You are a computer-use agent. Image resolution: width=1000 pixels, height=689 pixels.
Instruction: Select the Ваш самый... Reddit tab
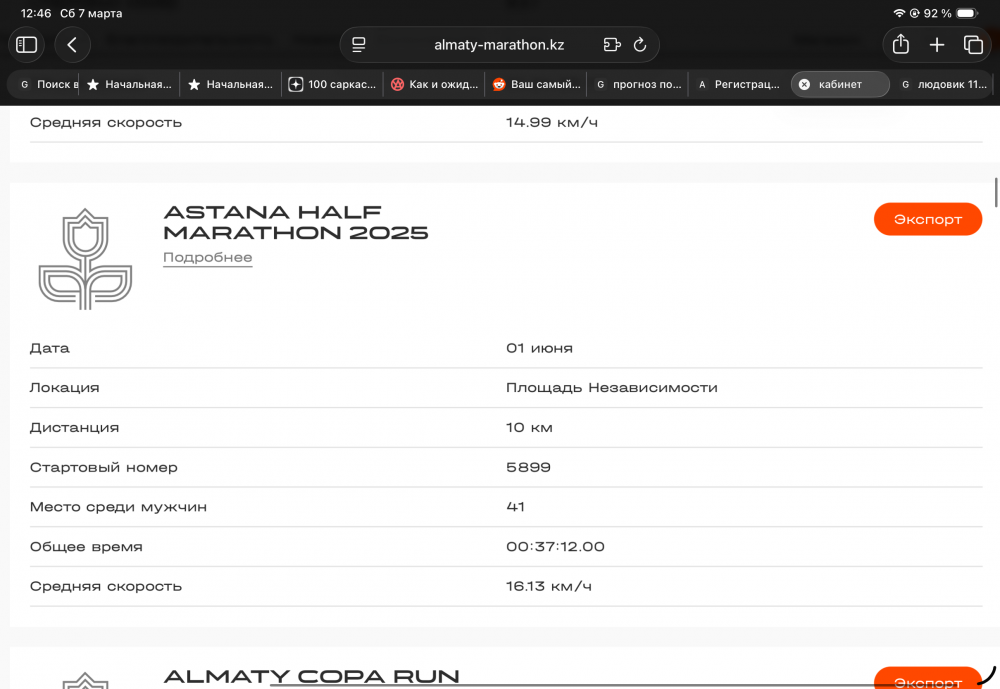[x=537, y=85]
